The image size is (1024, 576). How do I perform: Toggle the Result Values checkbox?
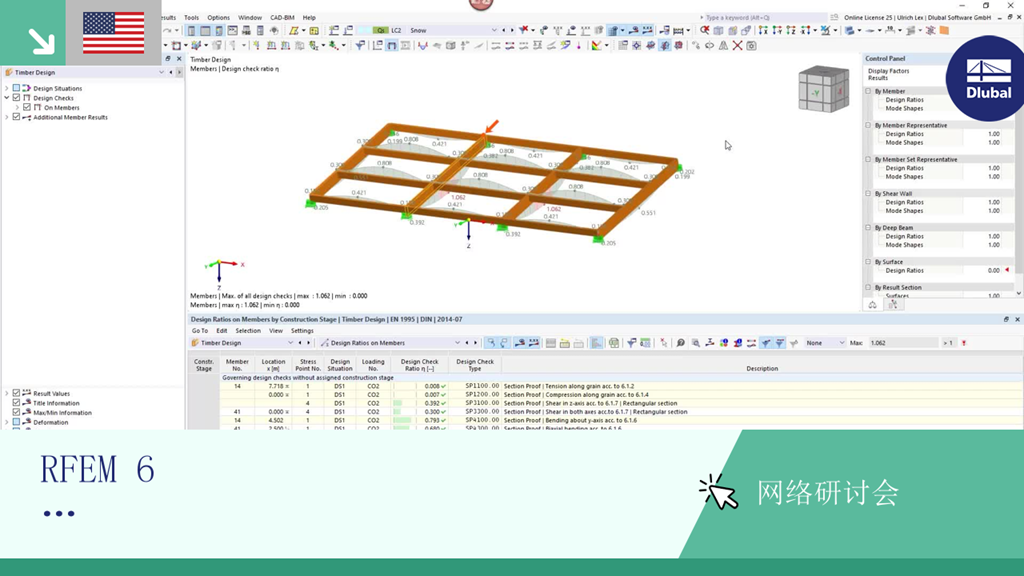click(16, 393)
